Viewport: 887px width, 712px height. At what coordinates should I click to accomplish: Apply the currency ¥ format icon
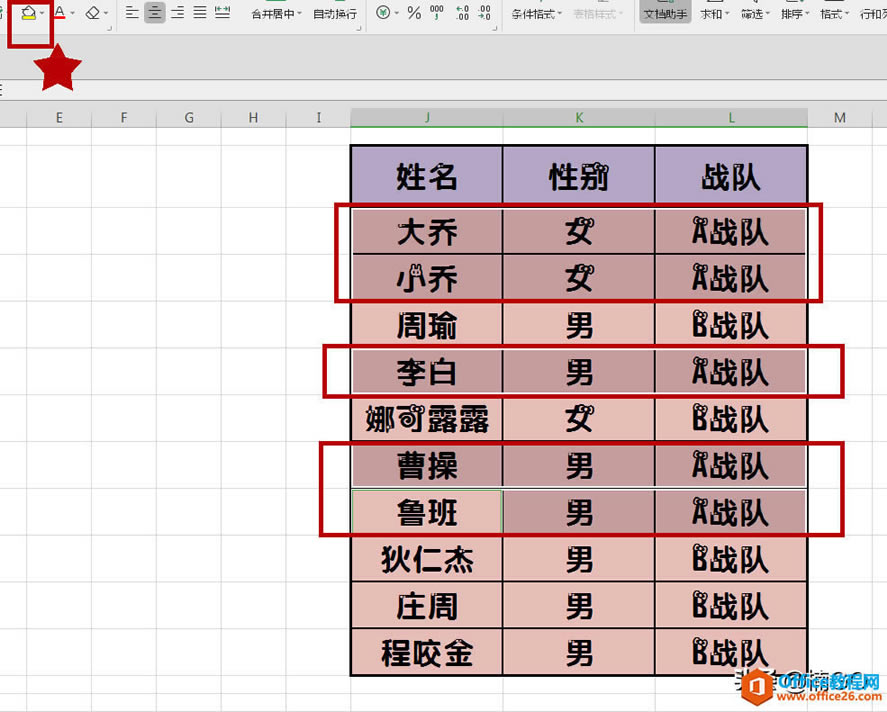click(383, 12)
